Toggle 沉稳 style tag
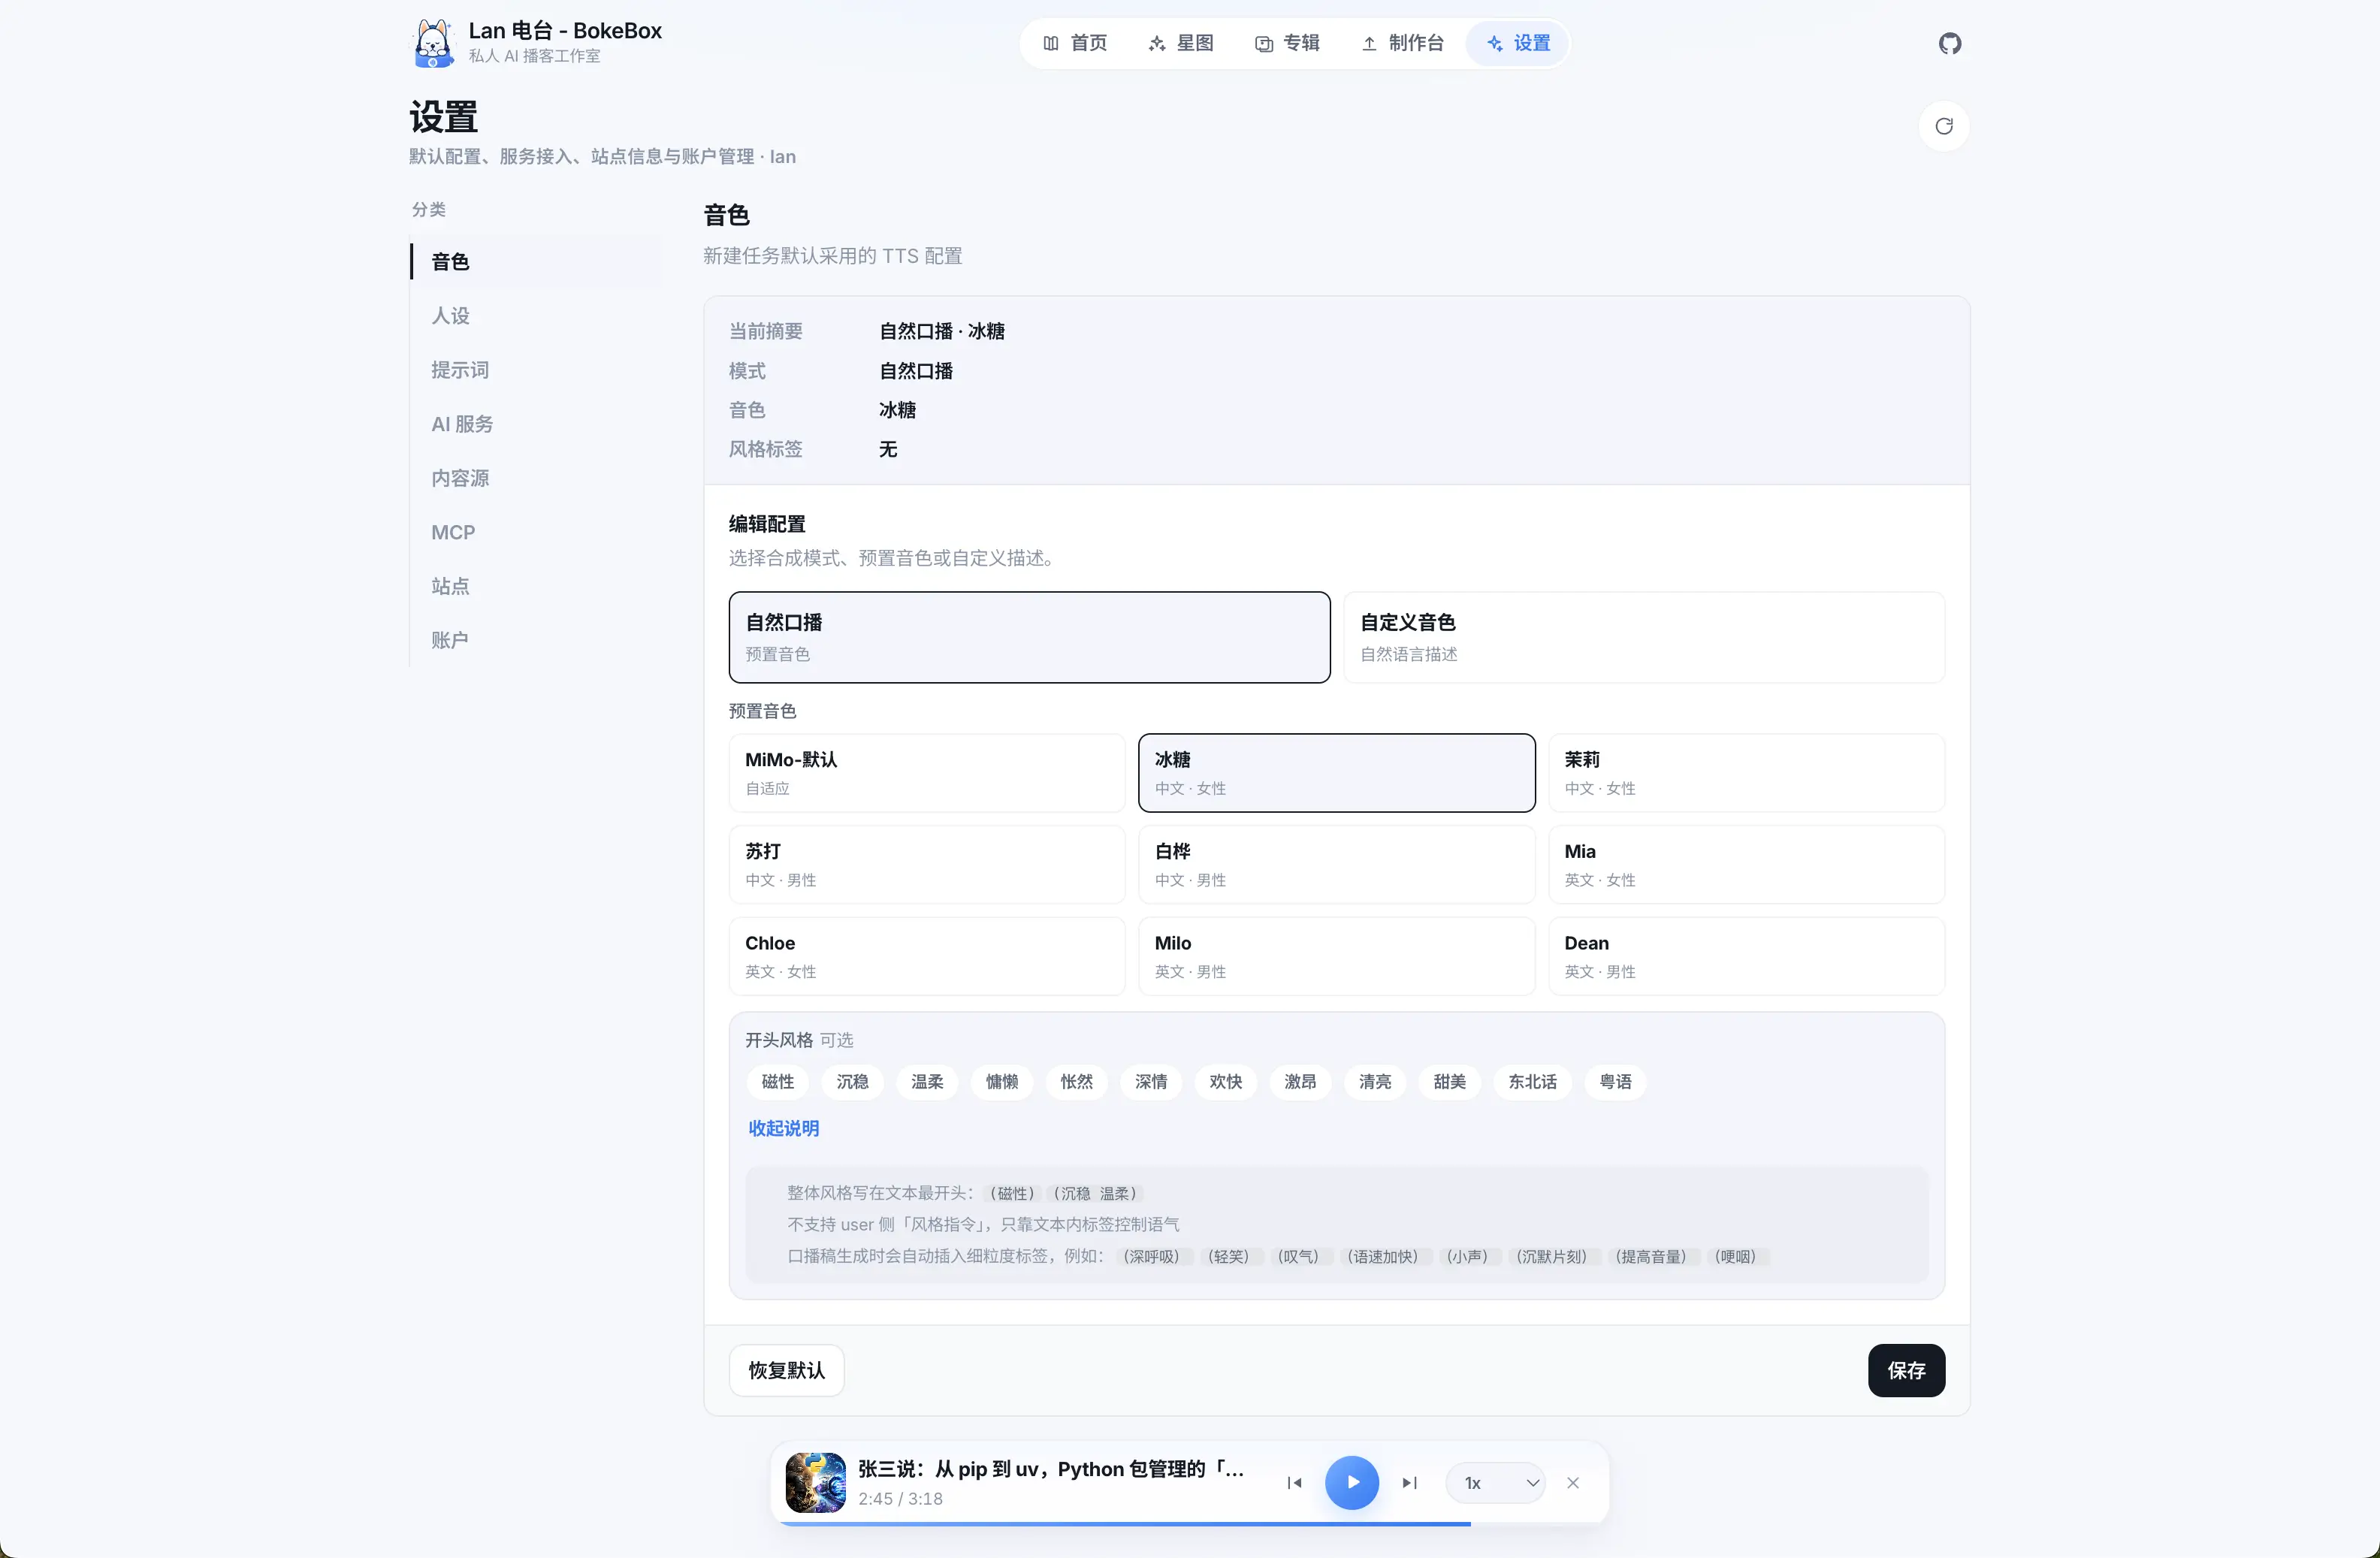The image size is (2380, 1558). point(852,1081)
